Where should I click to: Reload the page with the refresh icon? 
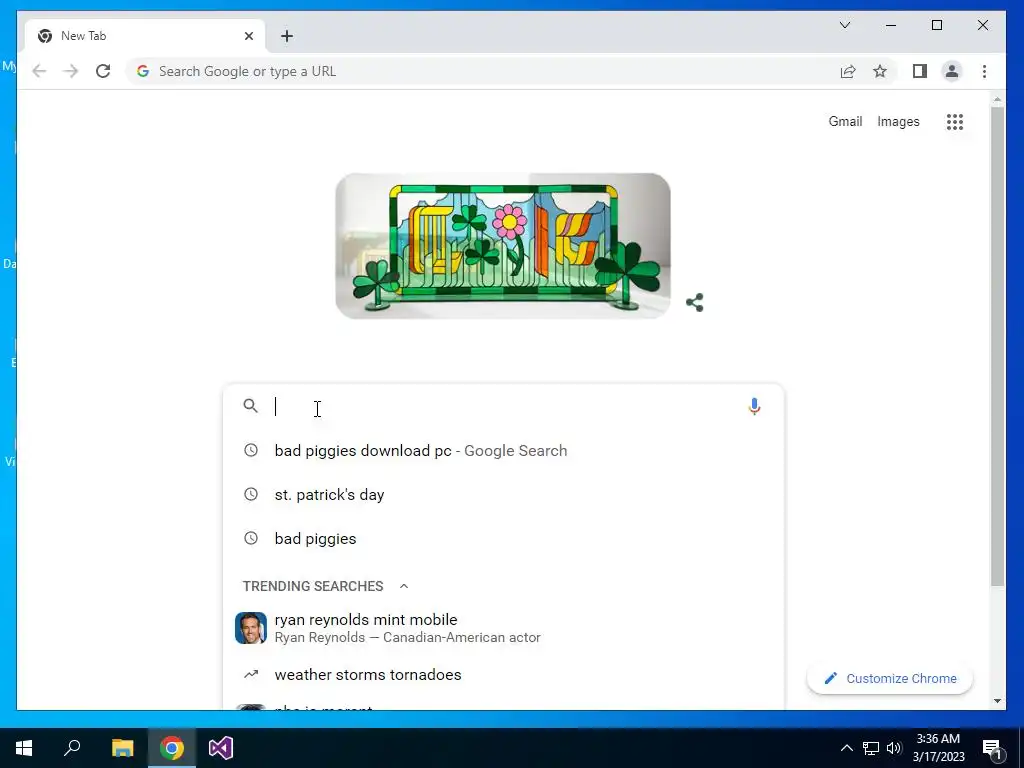click(x=103, y=71)
